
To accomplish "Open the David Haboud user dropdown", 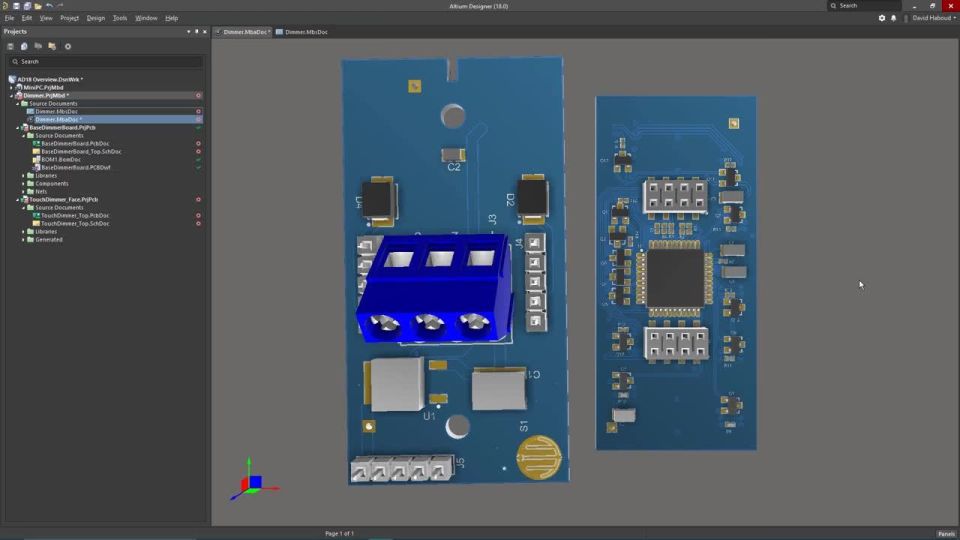I will coord(934,18).
